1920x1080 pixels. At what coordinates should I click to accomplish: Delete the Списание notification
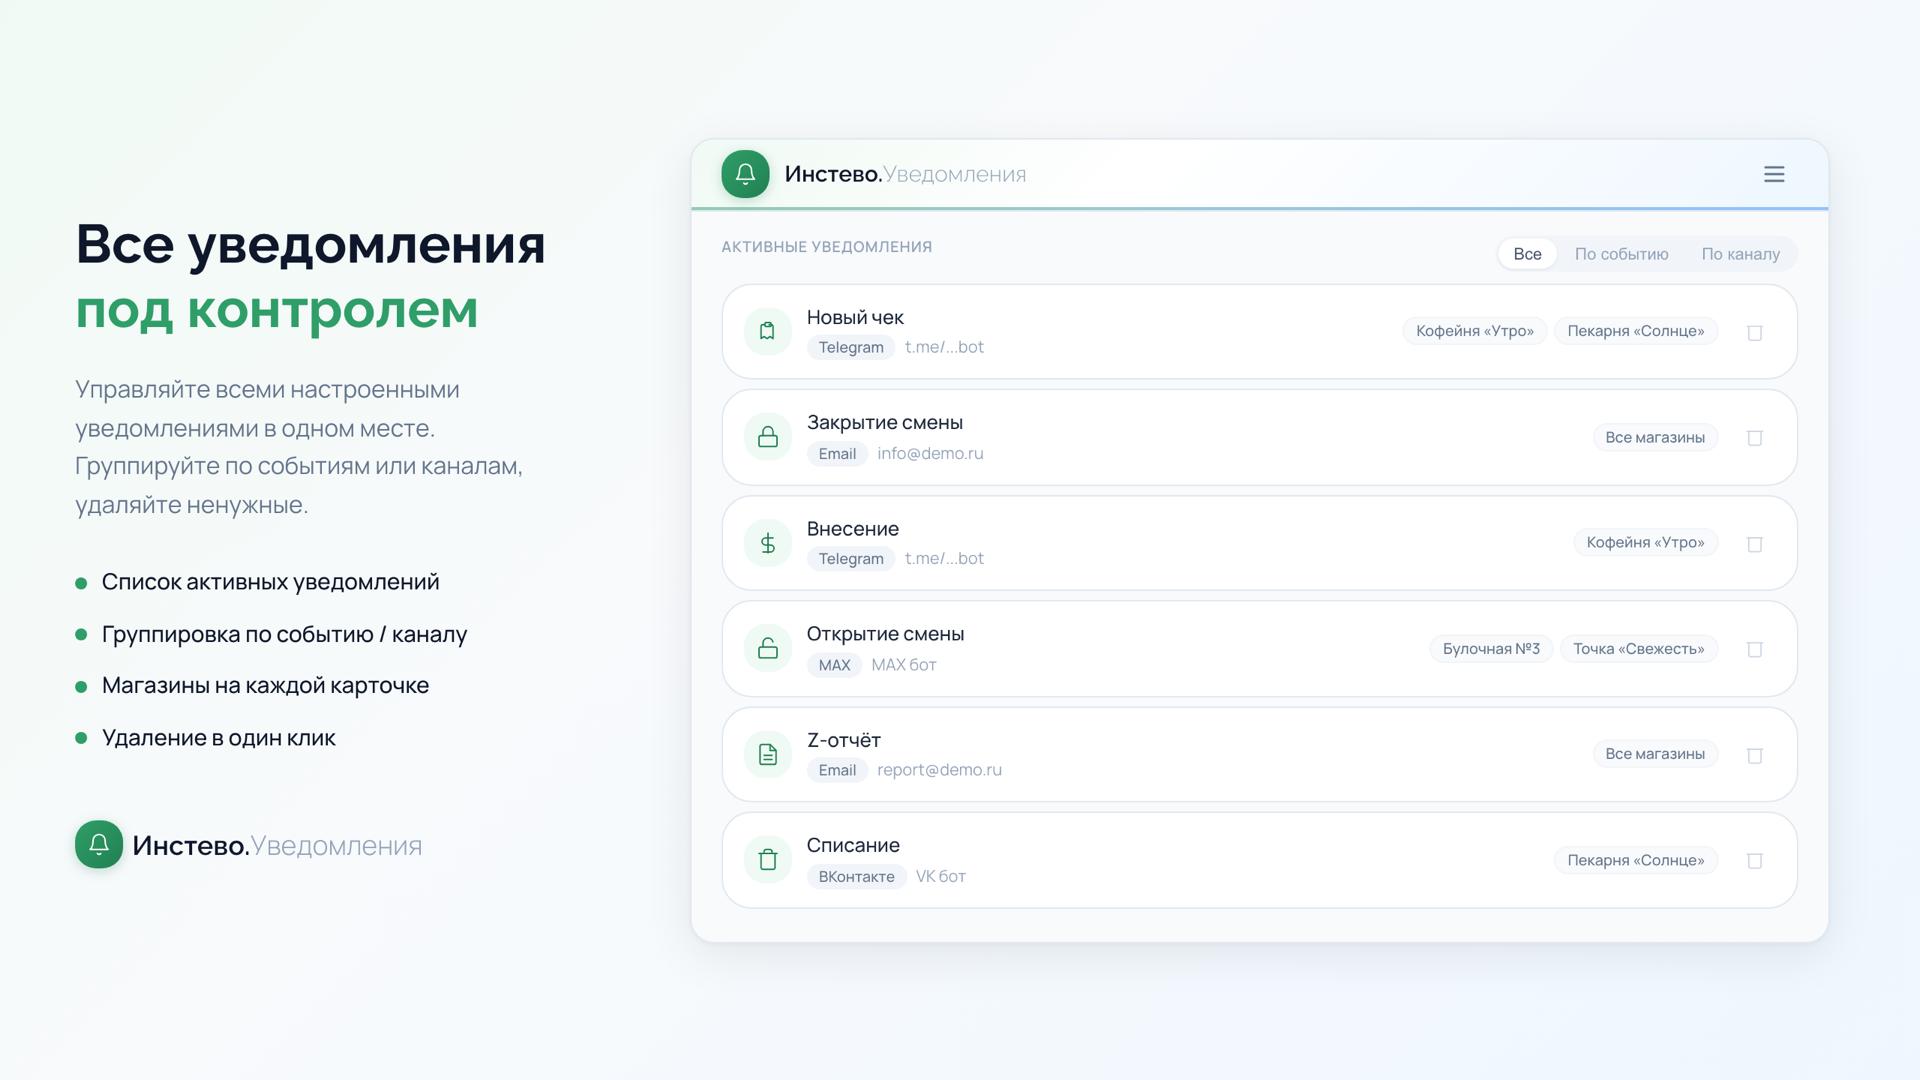(1754, 861)
